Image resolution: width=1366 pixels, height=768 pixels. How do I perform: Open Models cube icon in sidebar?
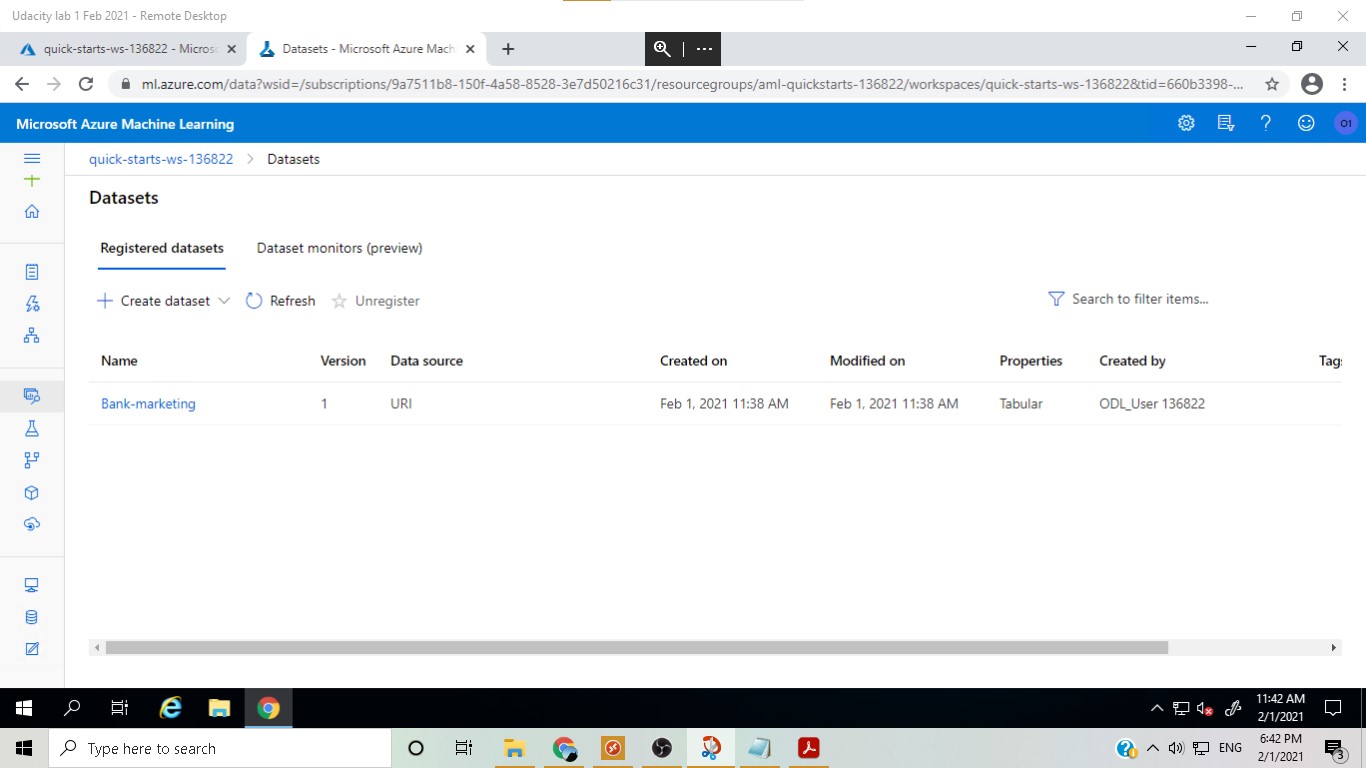[x=32, y=492]
